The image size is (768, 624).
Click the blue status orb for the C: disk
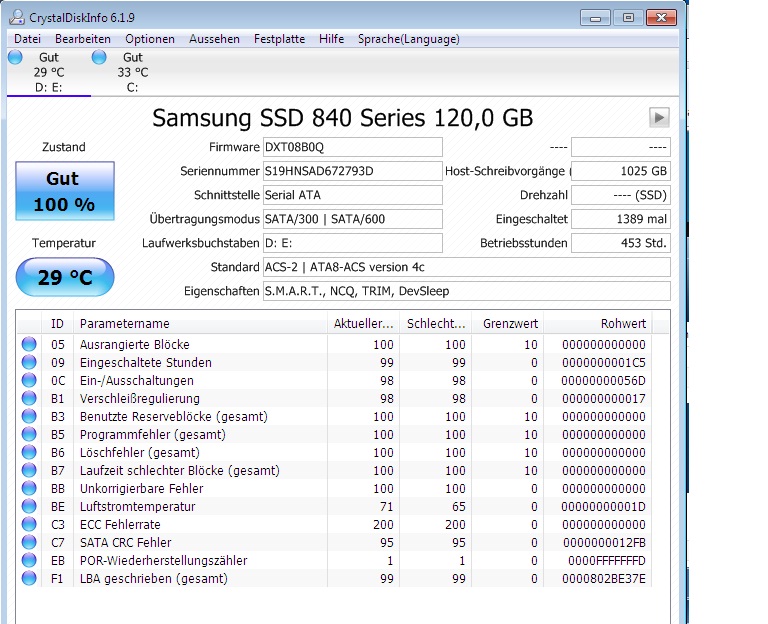(99, 57)
